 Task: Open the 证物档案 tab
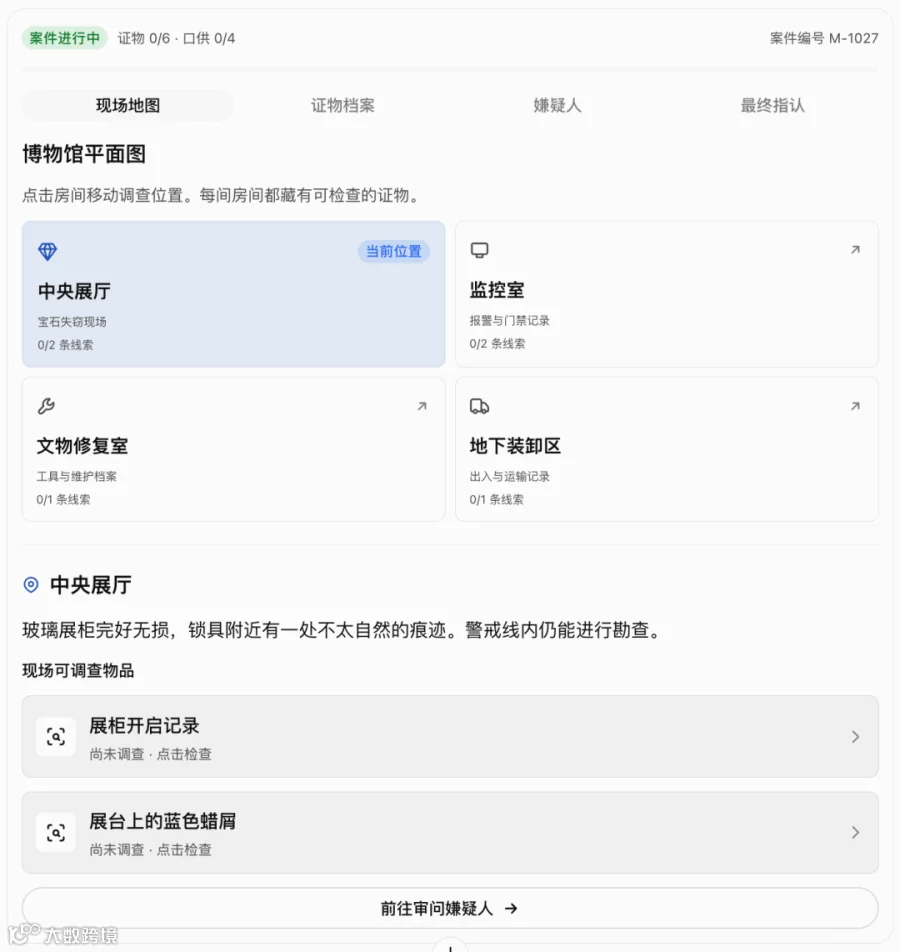[x=343, y=106]
